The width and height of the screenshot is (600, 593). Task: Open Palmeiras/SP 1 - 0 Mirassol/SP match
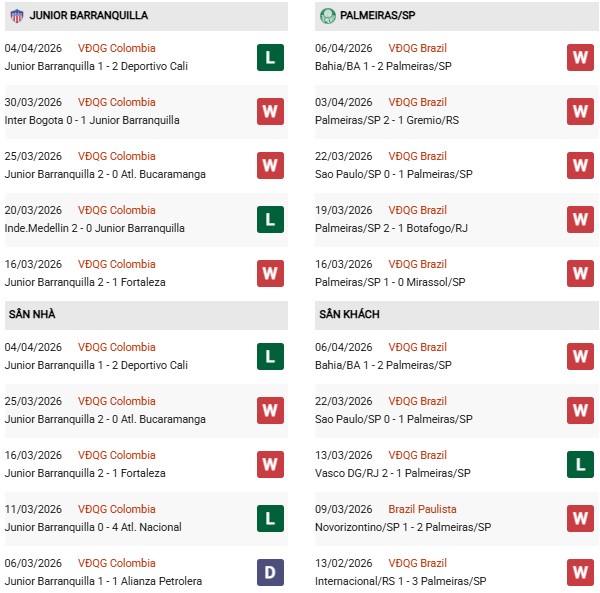pos(389,282)
